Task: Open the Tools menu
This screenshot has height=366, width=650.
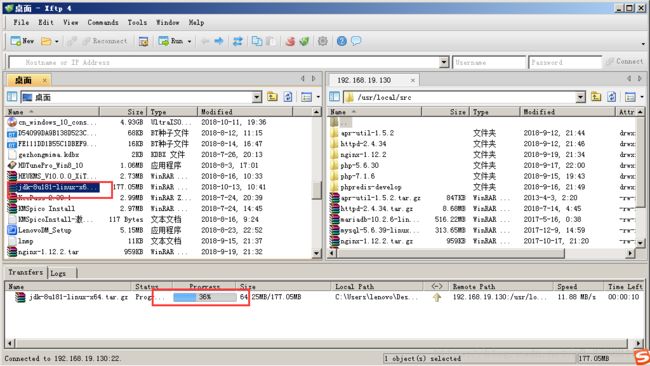Action: (x=137, y=22)
